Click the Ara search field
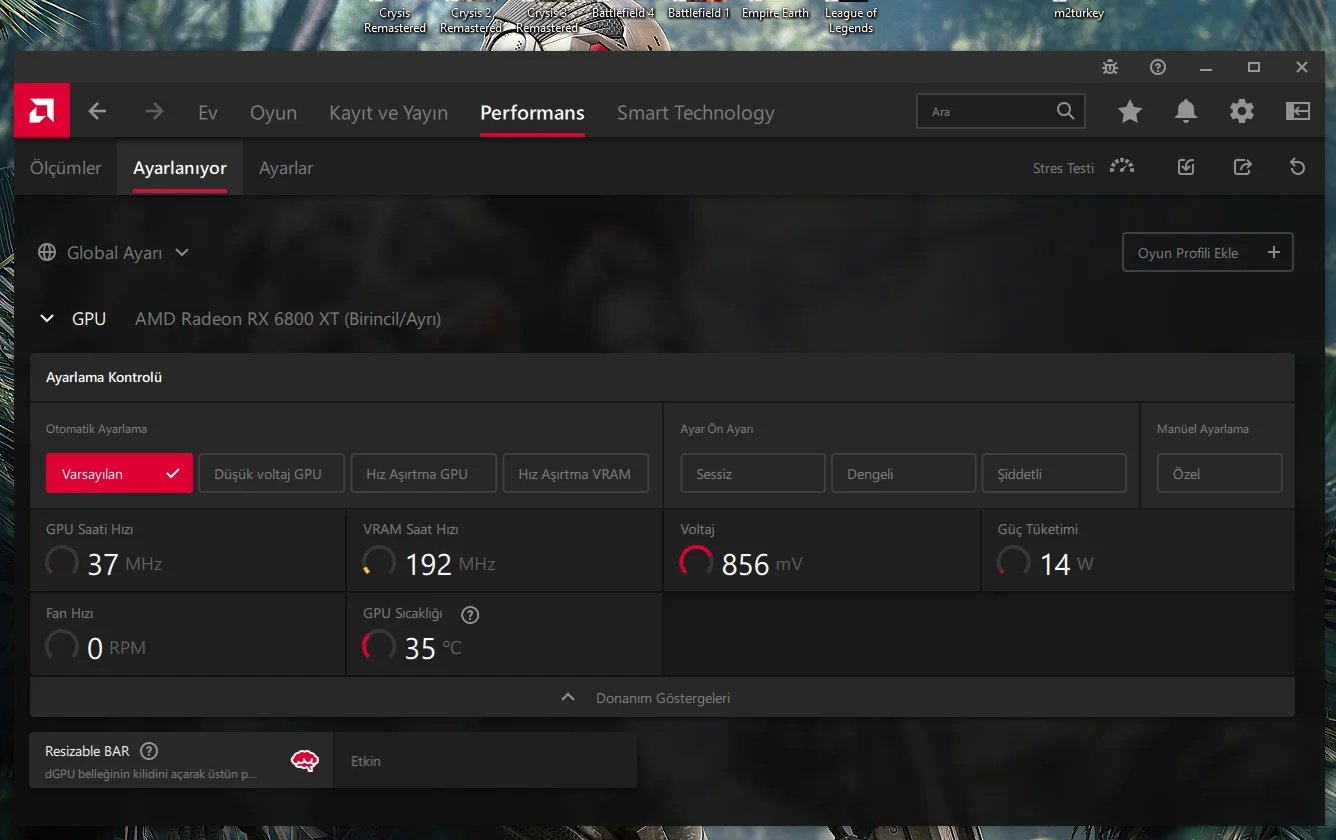This screenshot has width=1336, height=840. 1001,111
